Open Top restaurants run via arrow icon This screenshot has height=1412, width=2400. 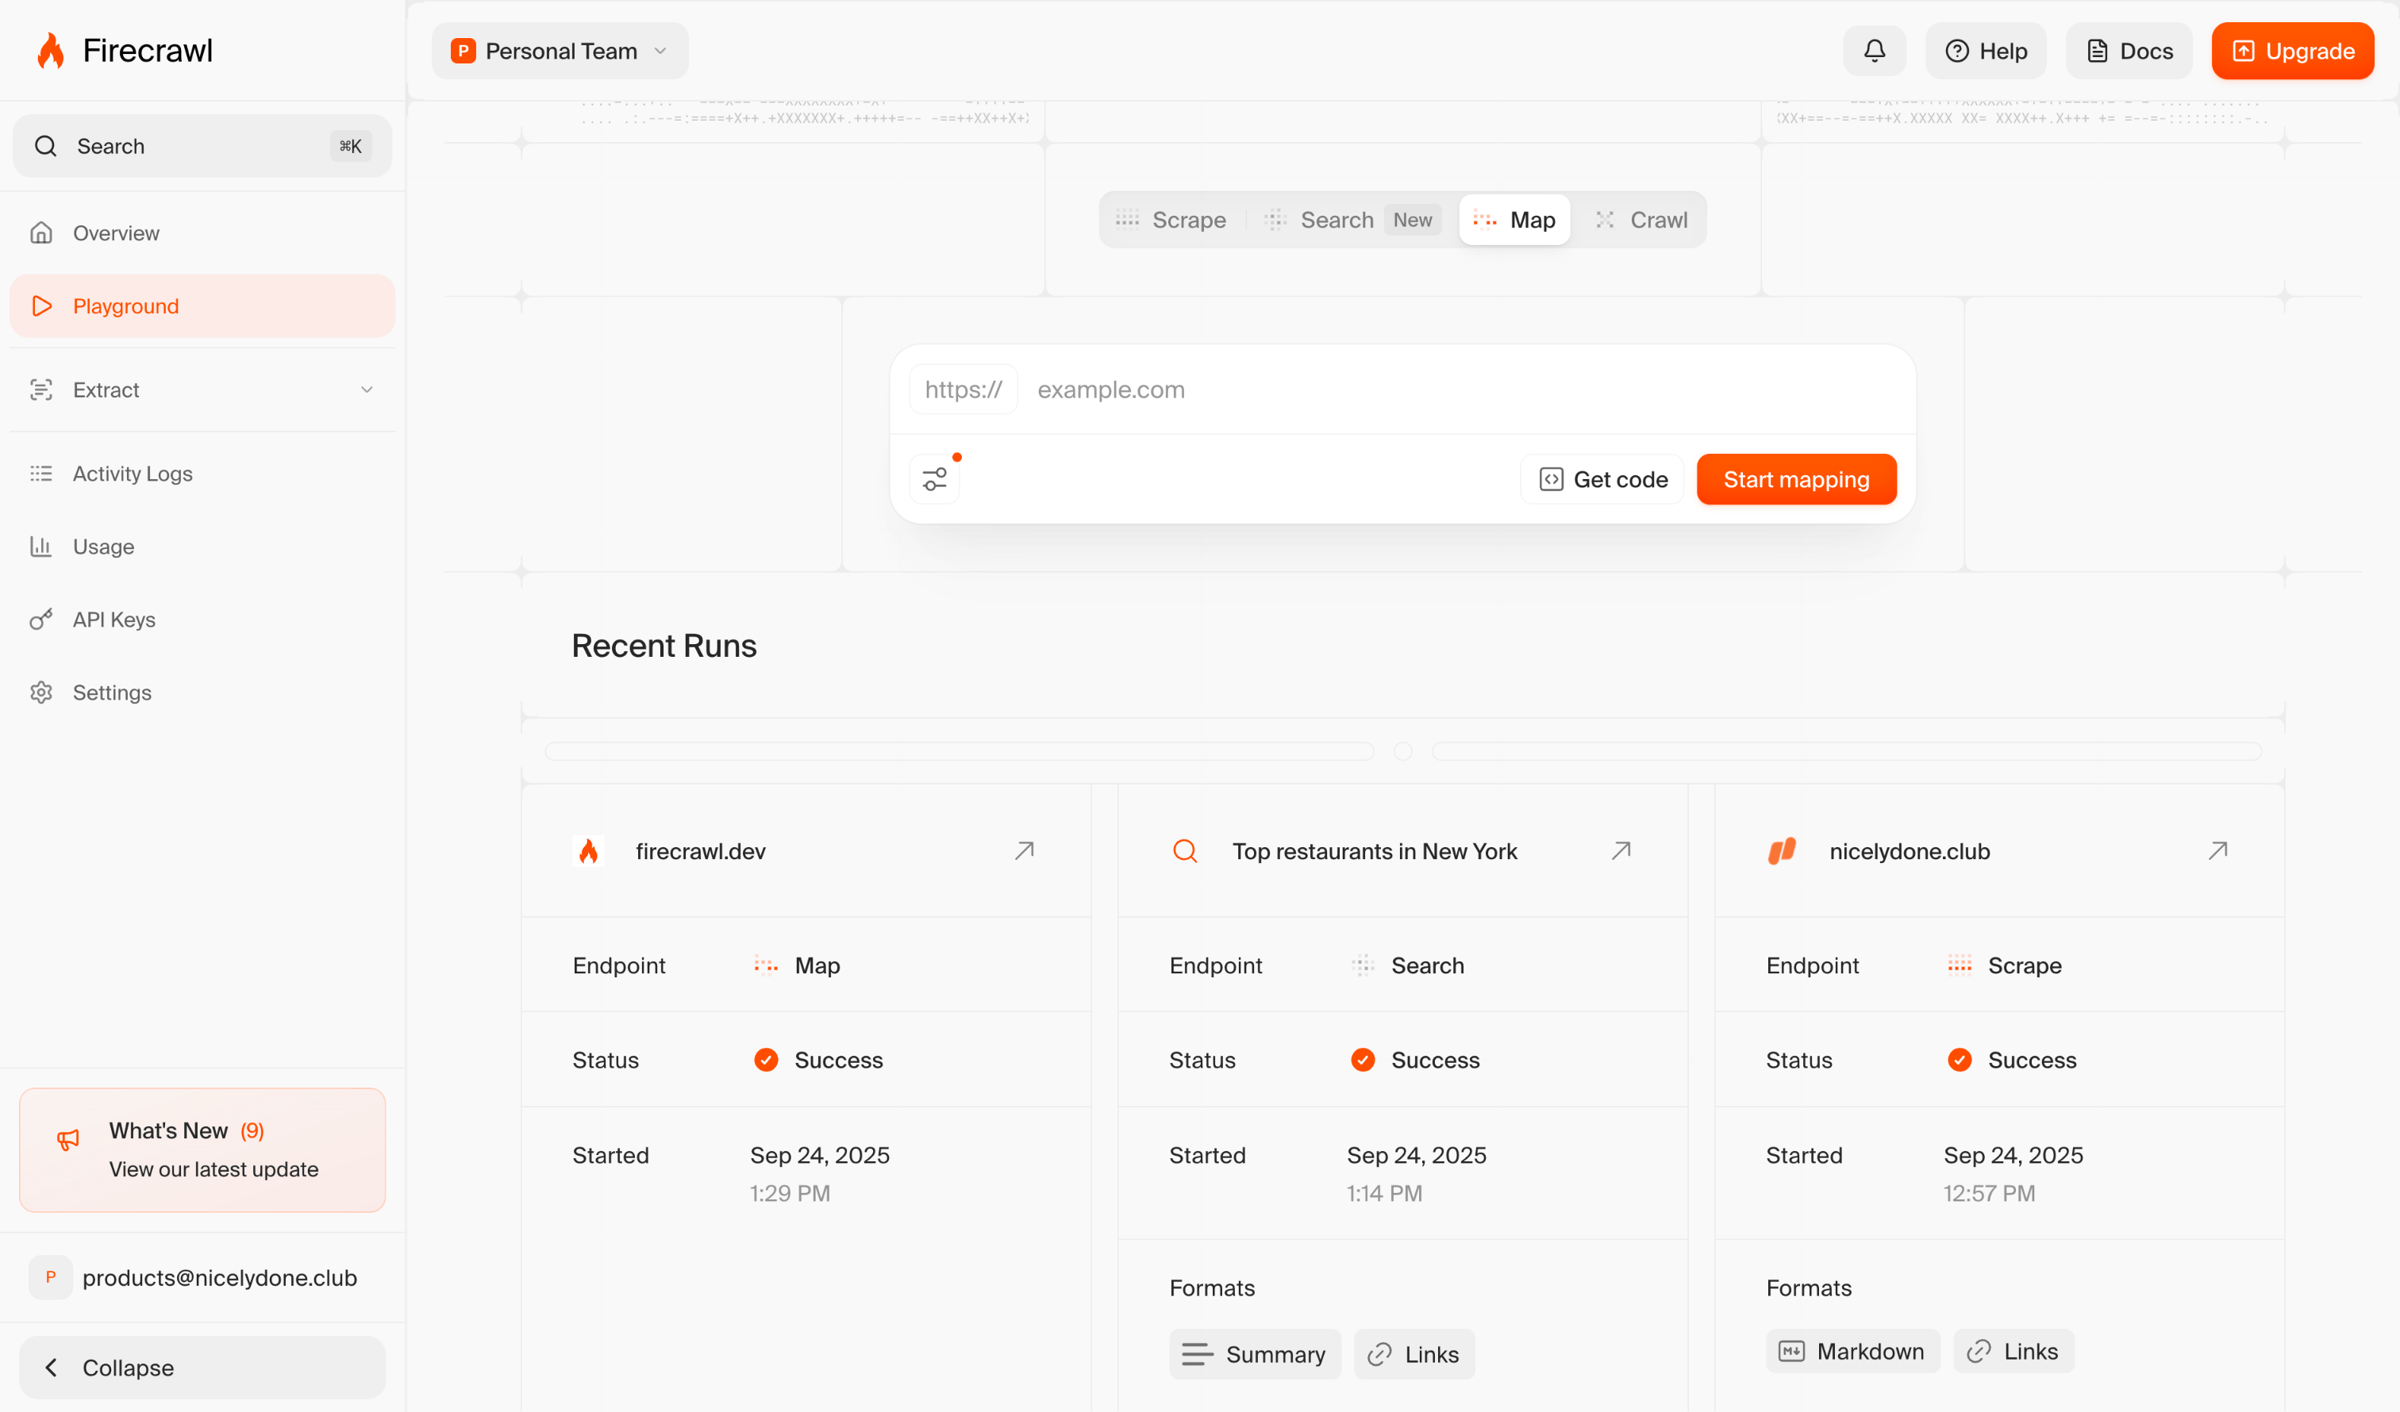[x=1621, y=850]
